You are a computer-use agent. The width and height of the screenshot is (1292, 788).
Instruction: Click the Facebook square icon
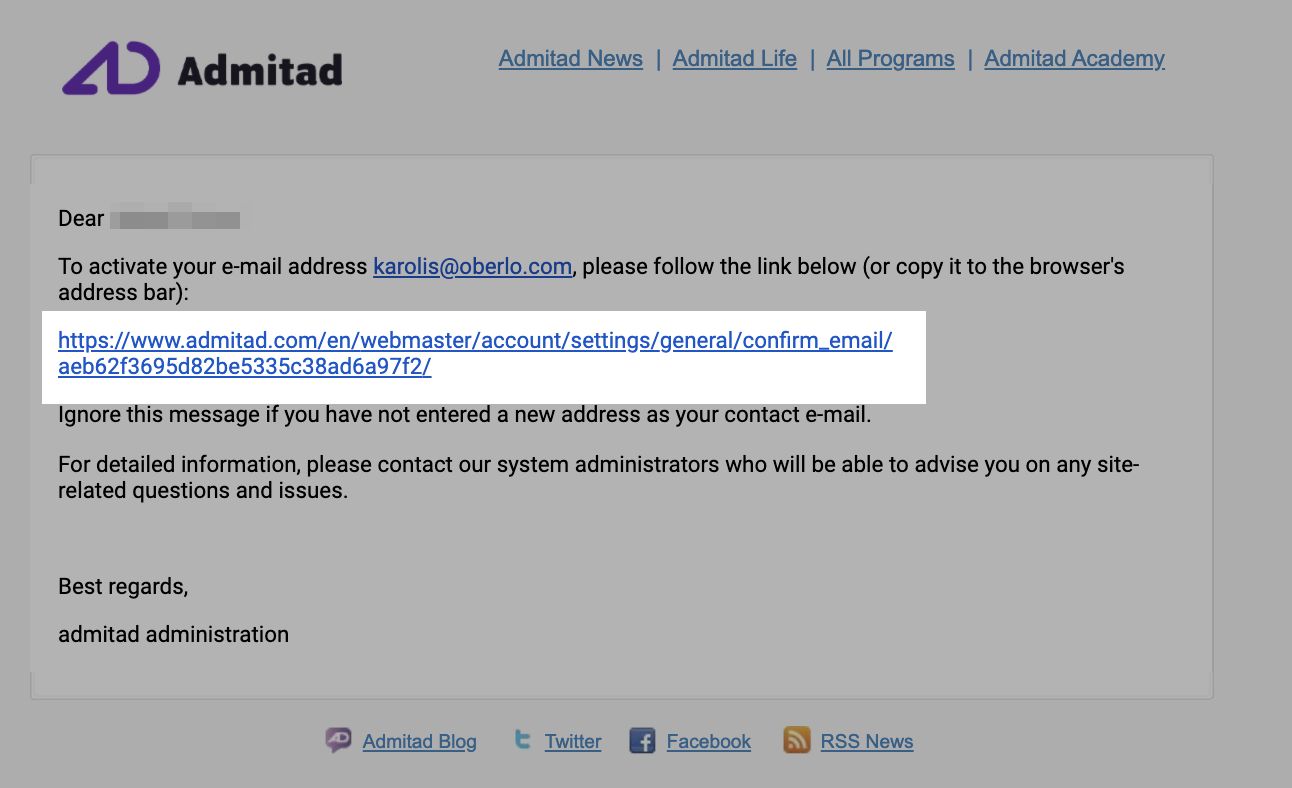tap(642, 741)
